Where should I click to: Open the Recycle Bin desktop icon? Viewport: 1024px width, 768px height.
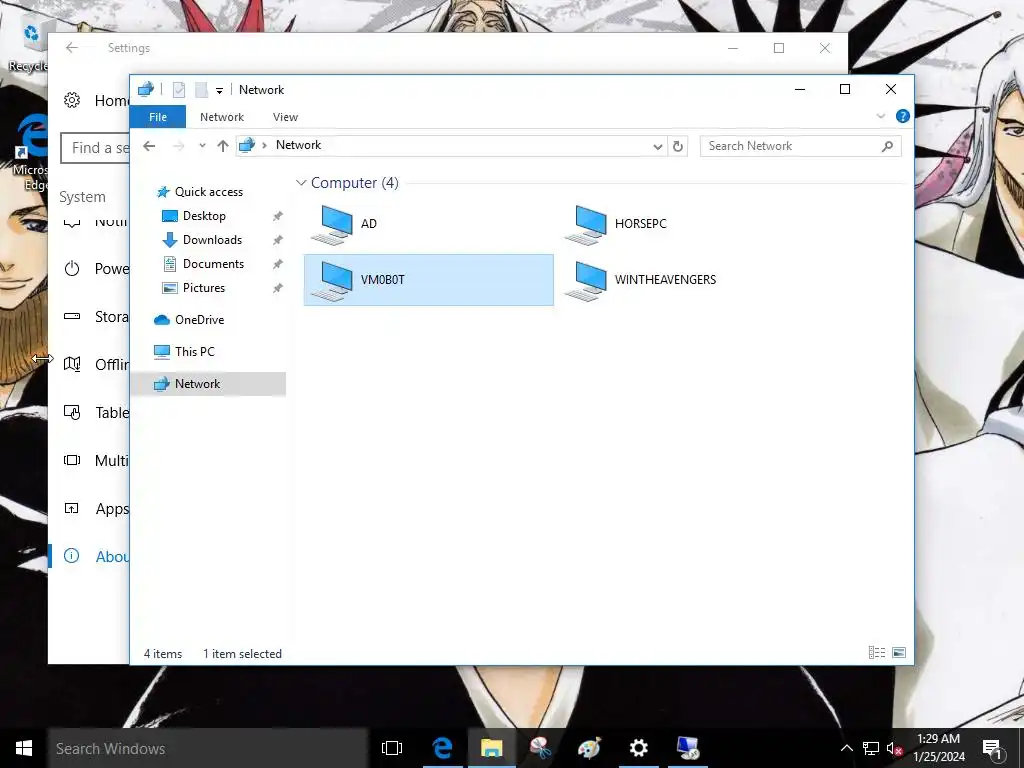(27, 46)
